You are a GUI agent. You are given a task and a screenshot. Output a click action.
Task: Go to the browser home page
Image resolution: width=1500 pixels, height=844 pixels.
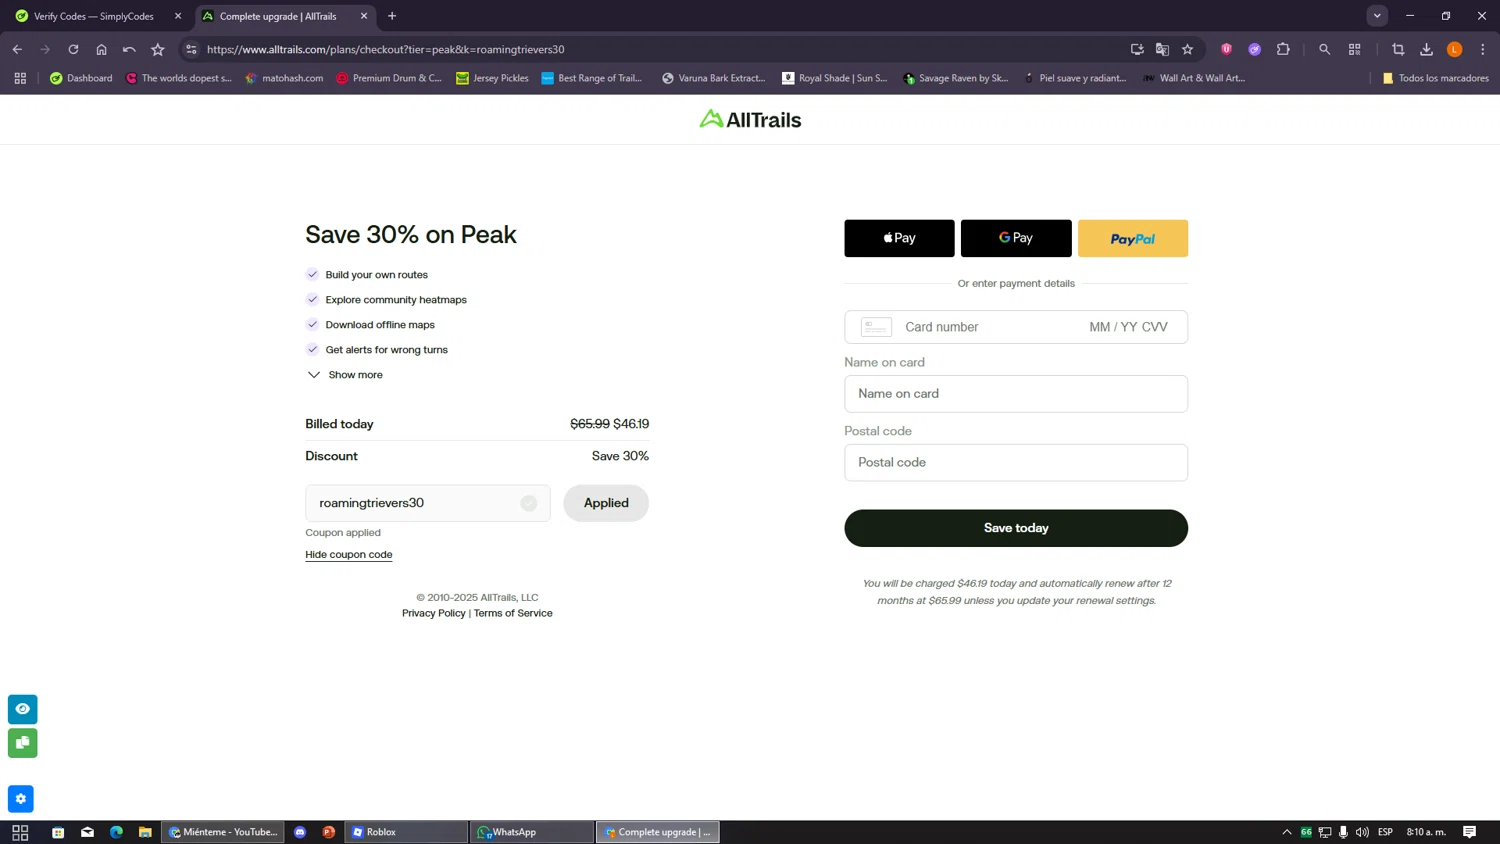tap(101, 49)
